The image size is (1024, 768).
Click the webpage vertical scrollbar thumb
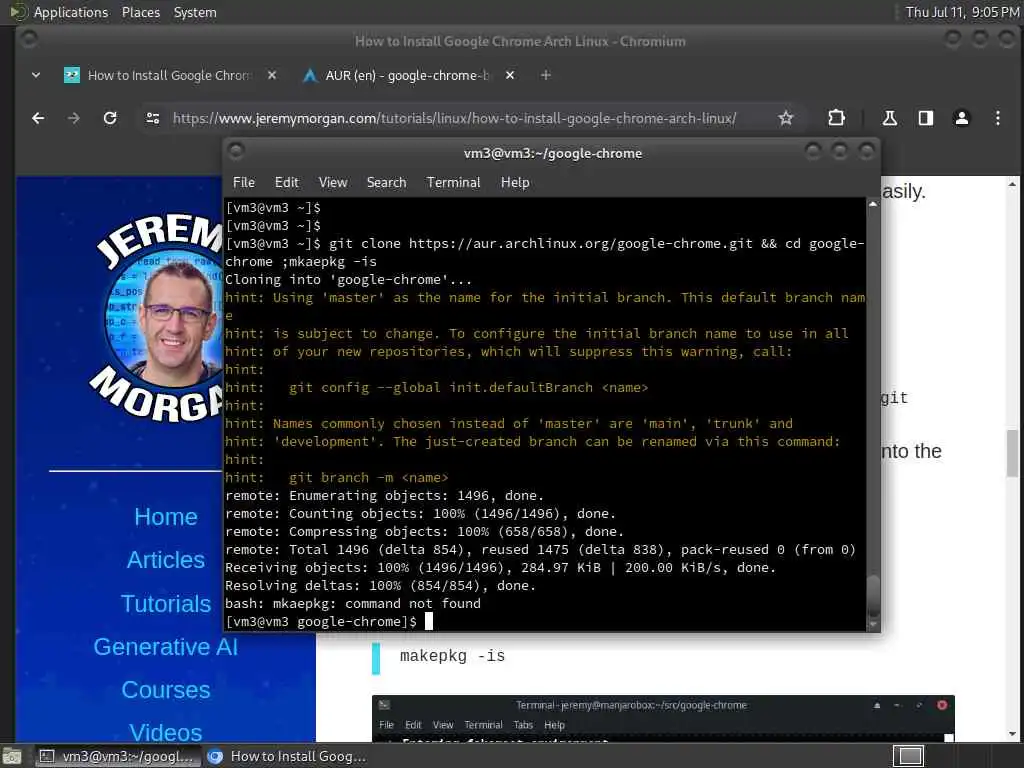coord(1012,453)
